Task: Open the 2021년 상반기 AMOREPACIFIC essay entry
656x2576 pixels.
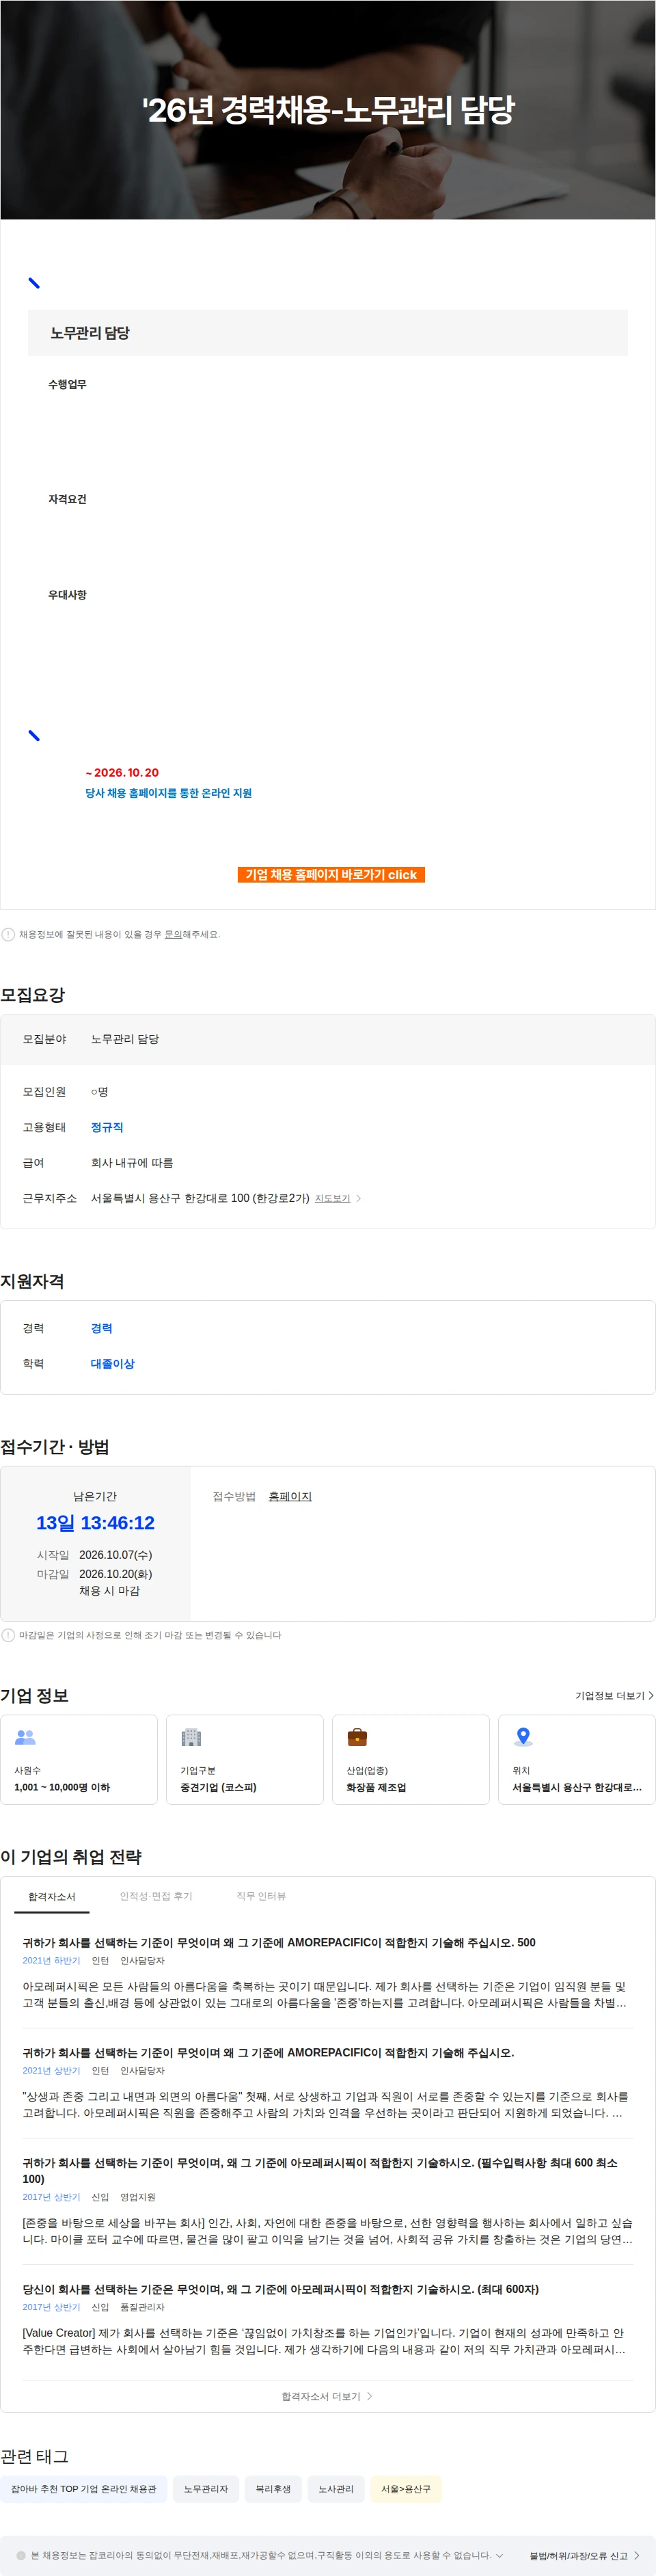Action: tap(268, 2052)
